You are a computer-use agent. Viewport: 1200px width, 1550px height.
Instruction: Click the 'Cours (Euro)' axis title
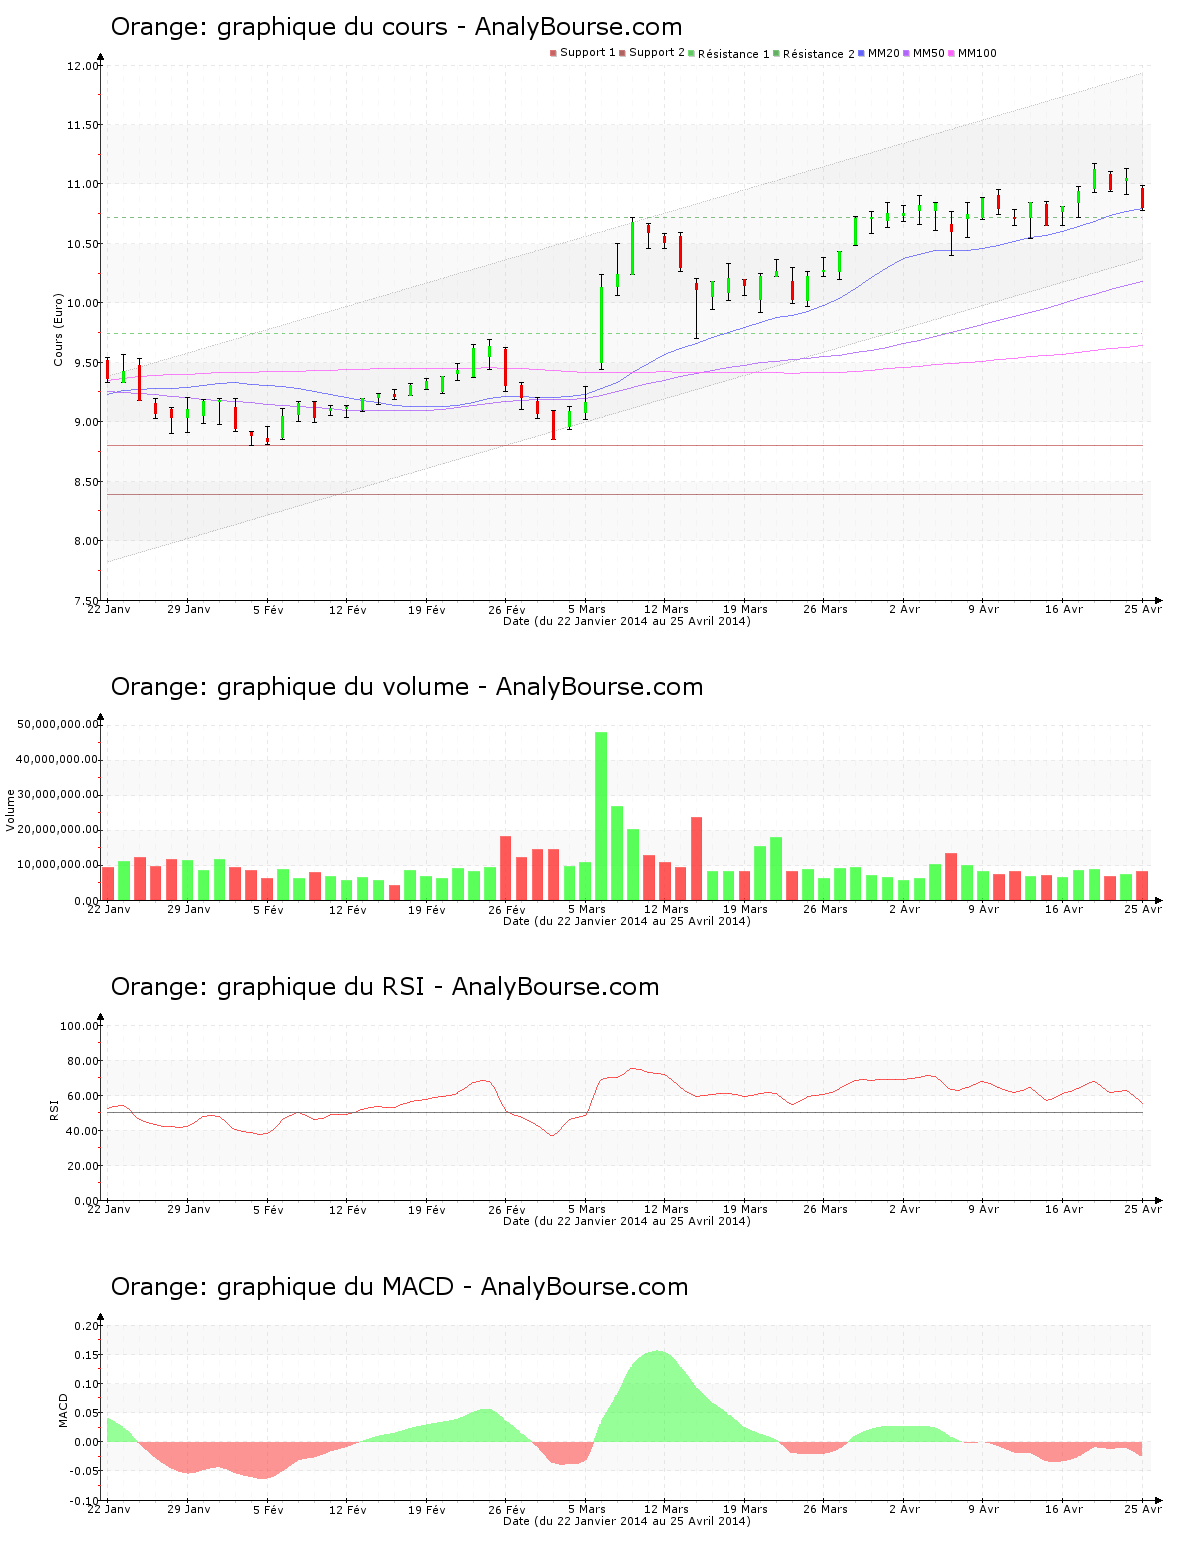pos(59,330)
